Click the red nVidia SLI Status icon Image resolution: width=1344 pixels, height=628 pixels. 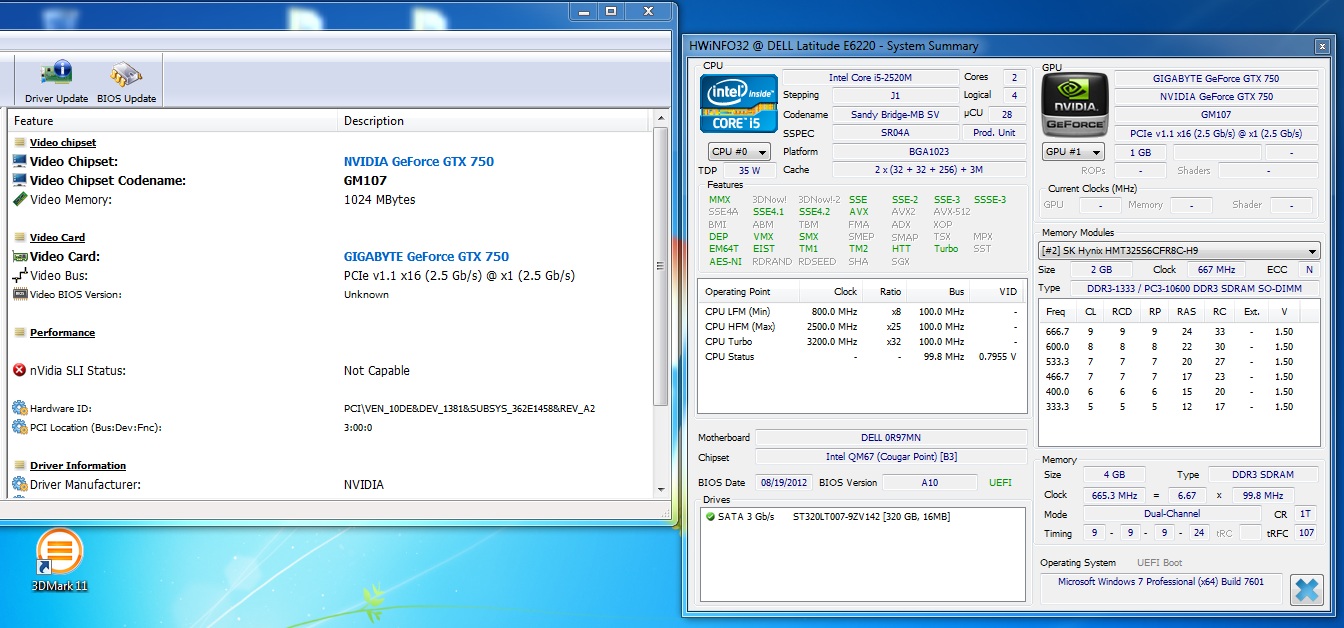tap(19, 370)
